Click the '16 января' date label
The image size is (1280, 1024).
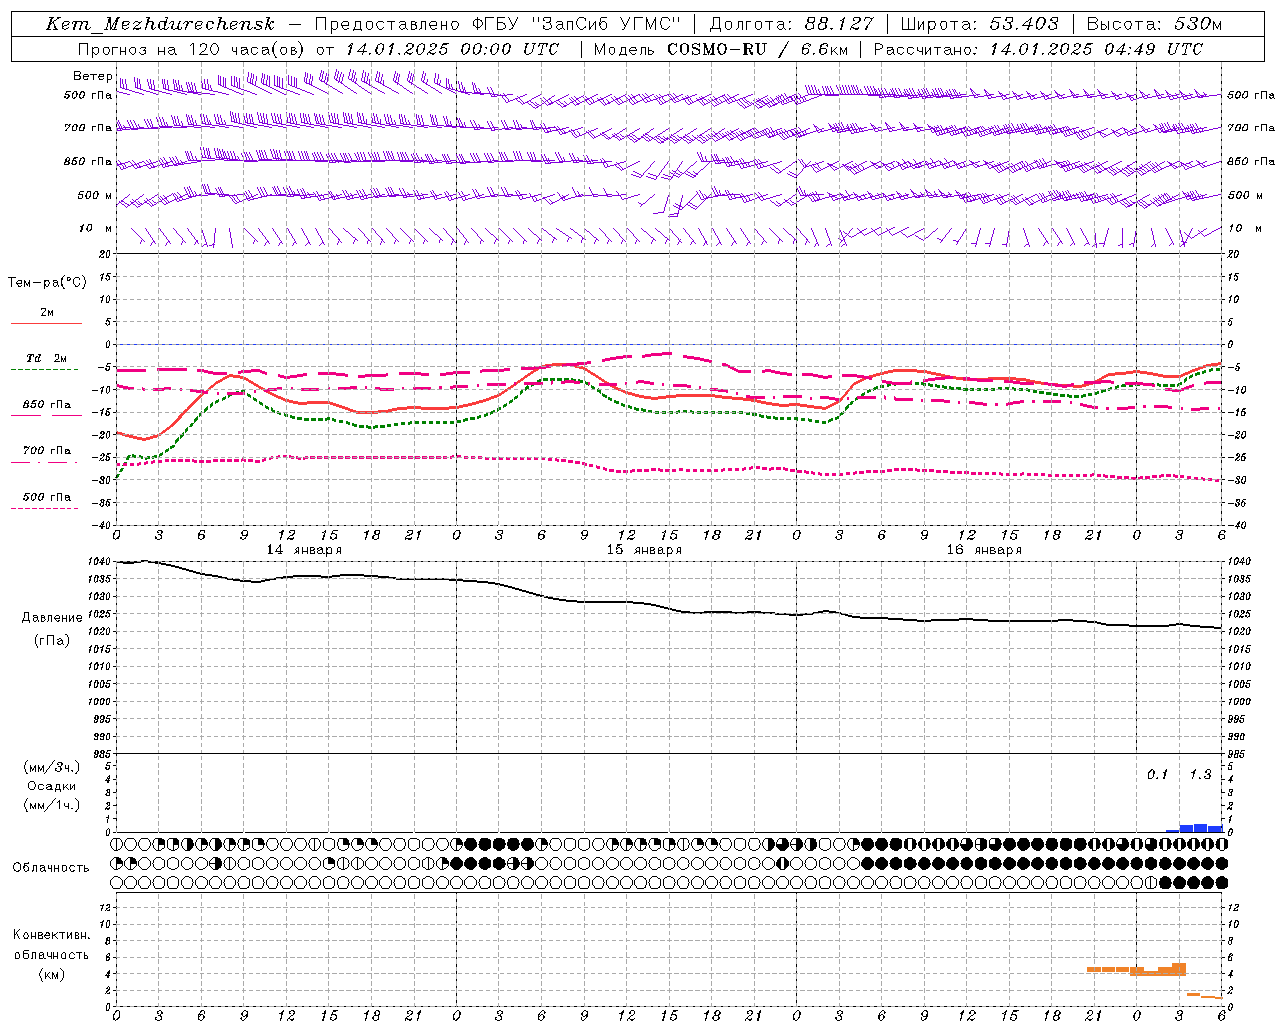984,550
